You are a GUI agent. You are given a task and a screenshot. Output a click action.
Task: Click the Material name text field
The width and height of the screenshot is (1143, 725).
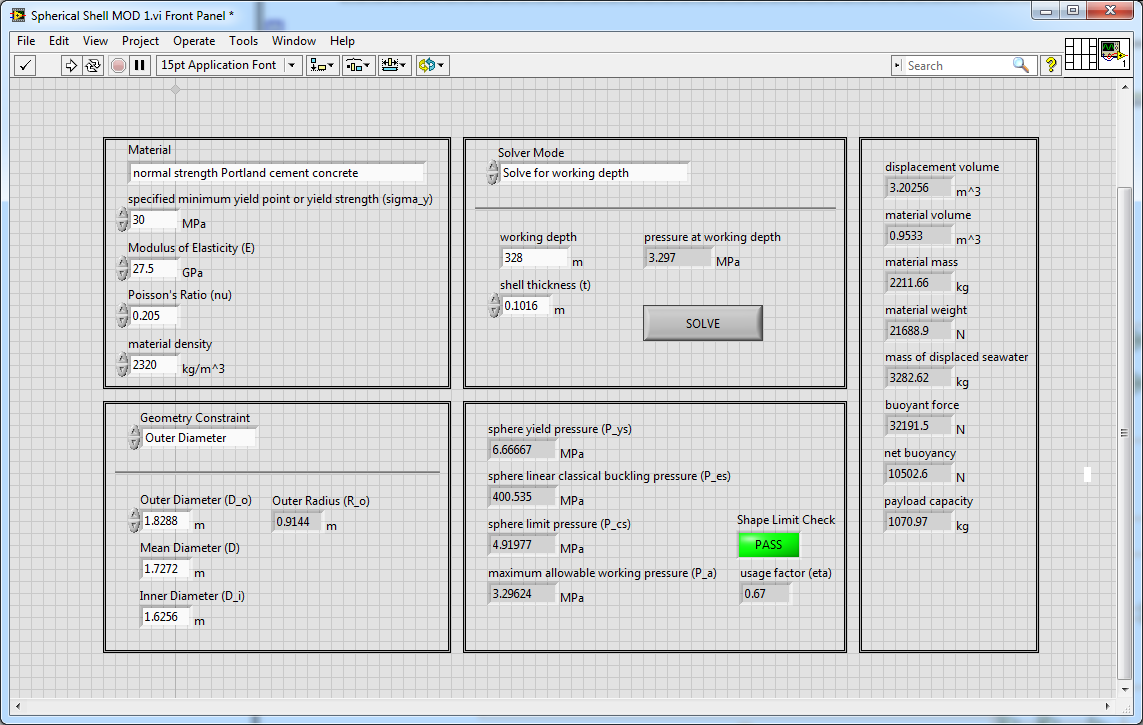click(x=277, y=173)
